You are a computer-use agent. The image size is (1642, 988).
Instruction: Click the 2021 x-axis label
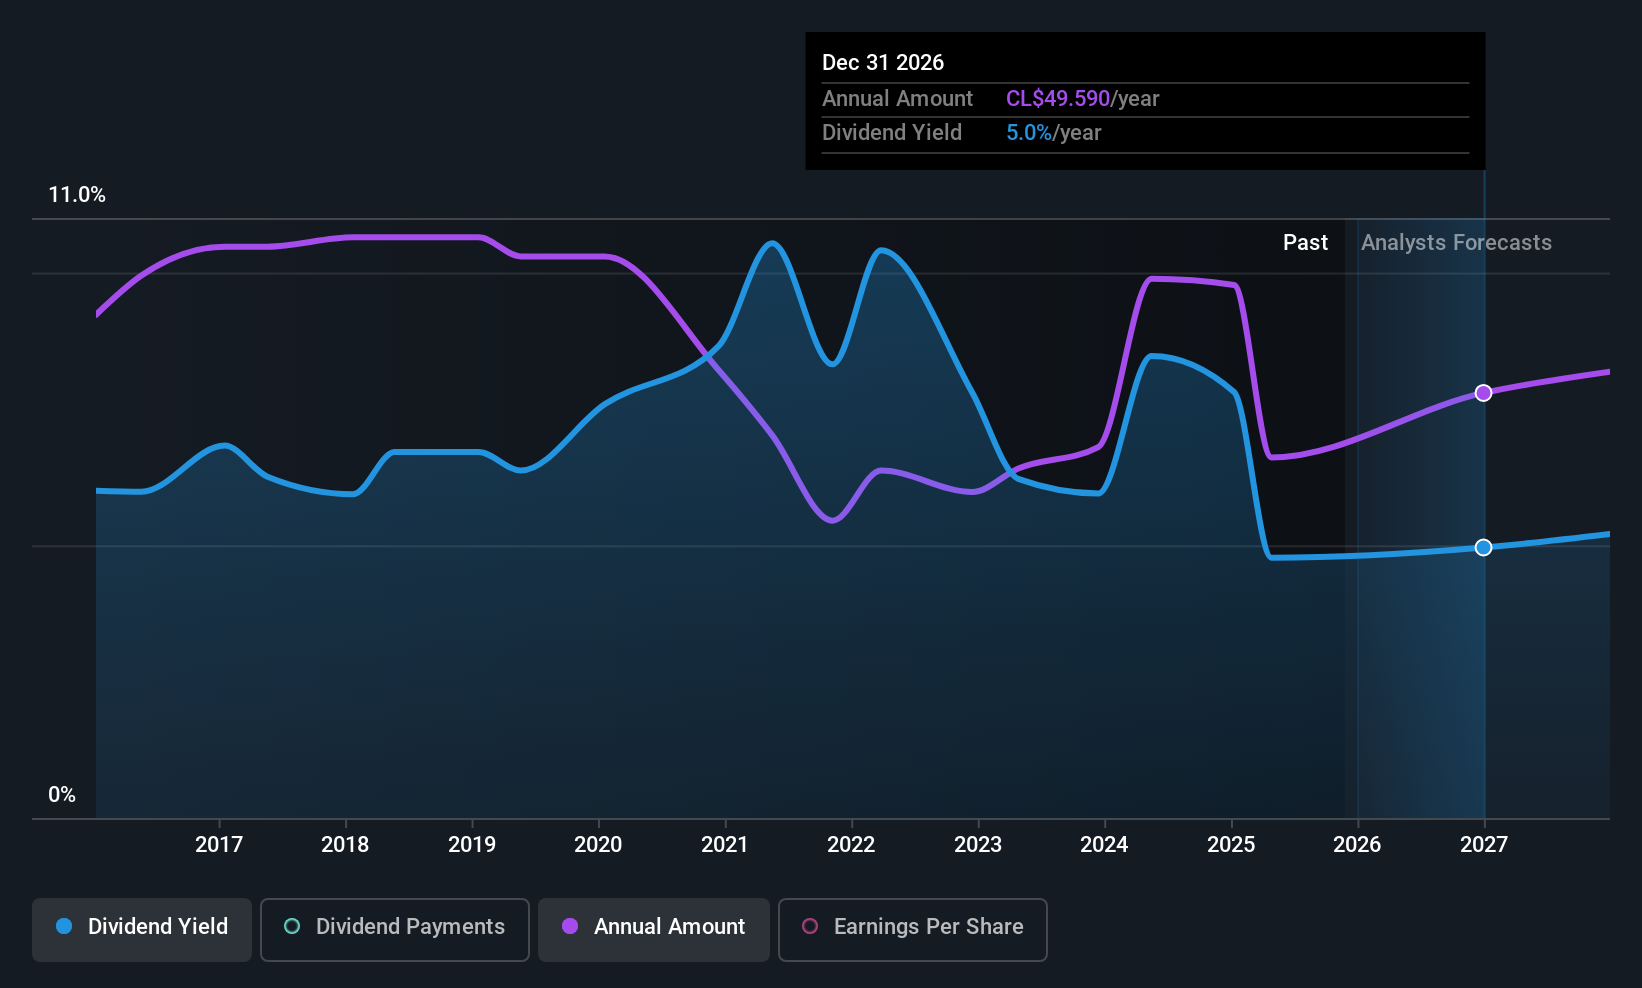click(x=725, y=844)
